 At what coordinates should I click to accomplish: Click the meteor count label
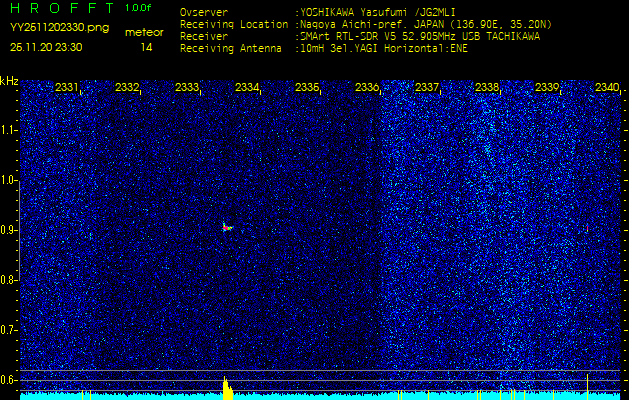pos(144,32)
